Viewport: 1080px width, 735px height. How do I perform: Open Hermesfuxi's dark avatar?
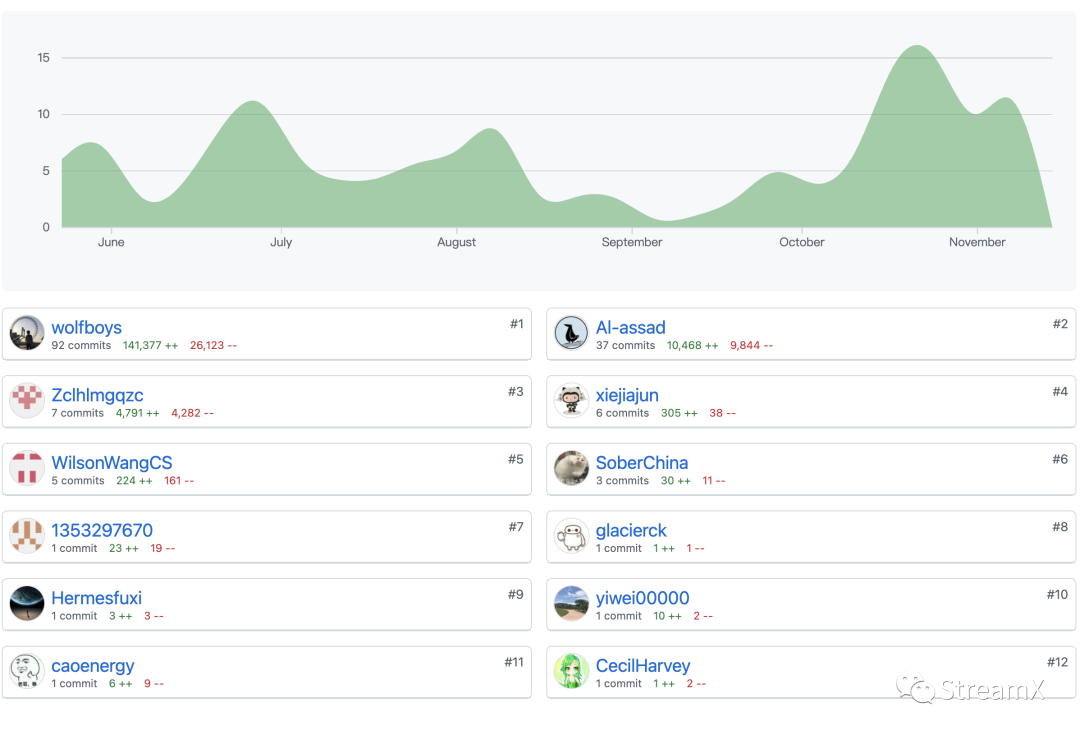(27, 603)
